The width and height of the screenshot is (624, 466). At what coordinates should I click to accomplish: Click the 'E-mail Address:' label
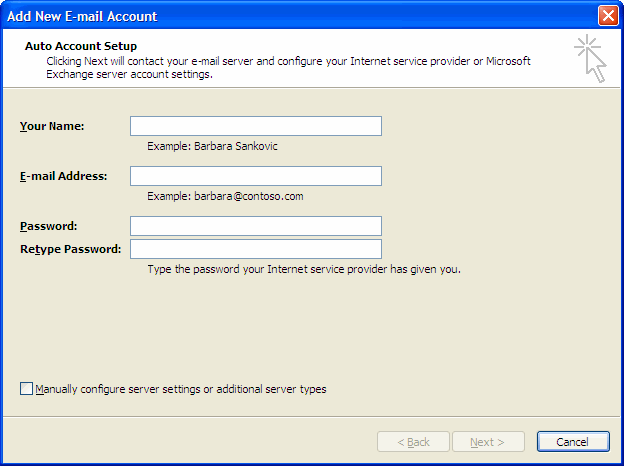pyautogui.click(x=64, y=176)
